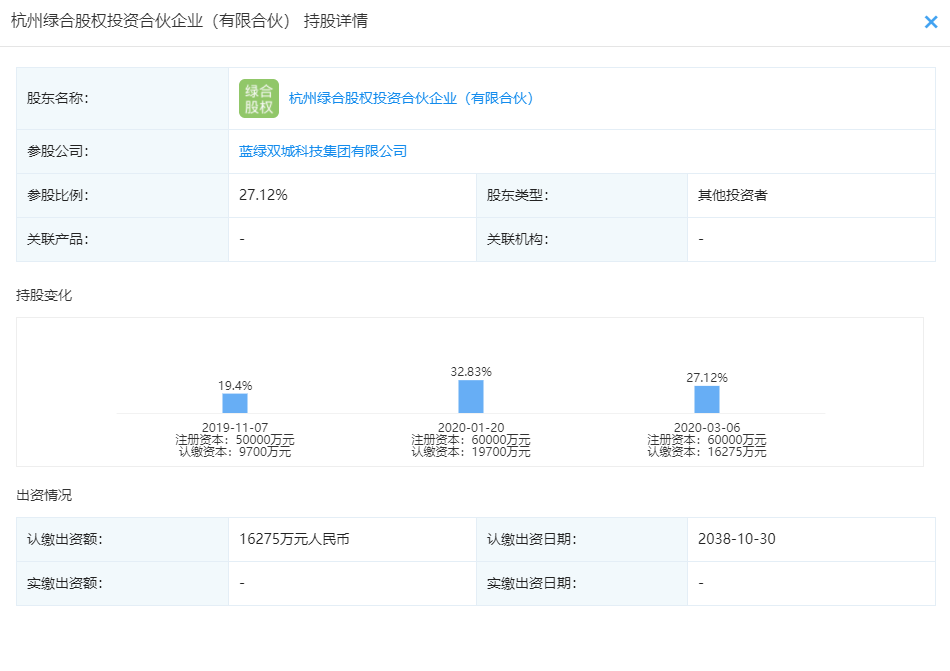This screenshot has width=950, height=671.
Task: Click the 股东名称 label cell
Action: (122, 99)
